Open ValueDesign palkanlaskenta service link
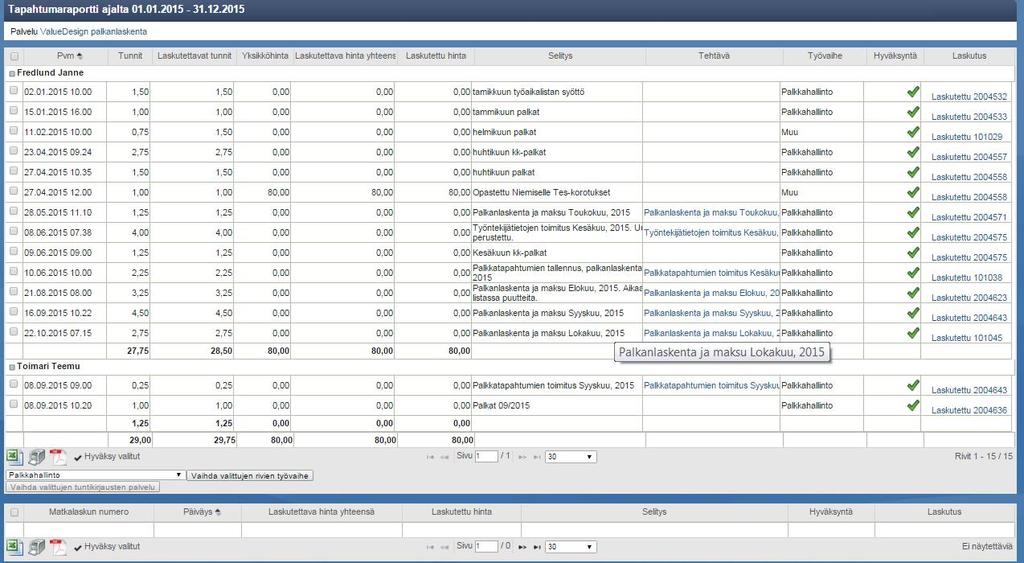 (93, 31)
